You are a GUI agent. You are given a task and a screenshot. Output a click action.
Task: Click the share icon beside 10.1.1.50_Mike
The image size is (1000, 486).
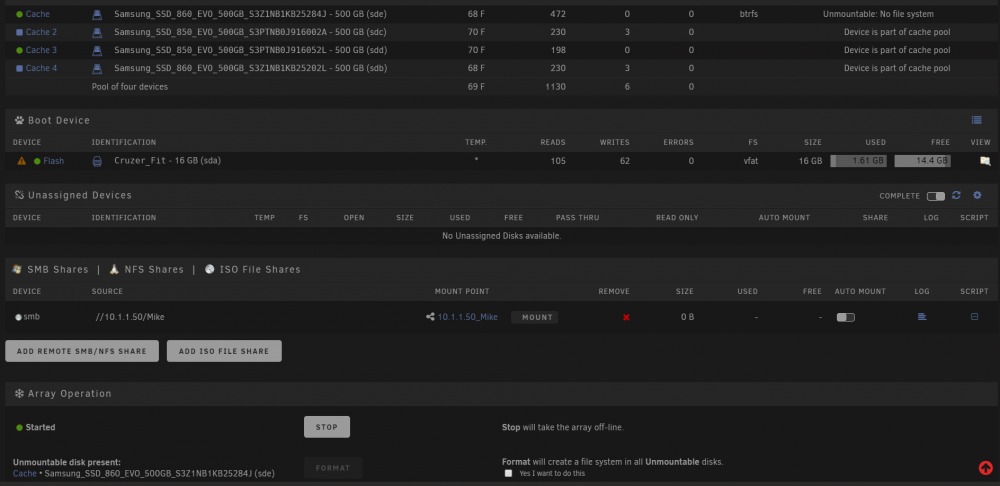(430, 317)
